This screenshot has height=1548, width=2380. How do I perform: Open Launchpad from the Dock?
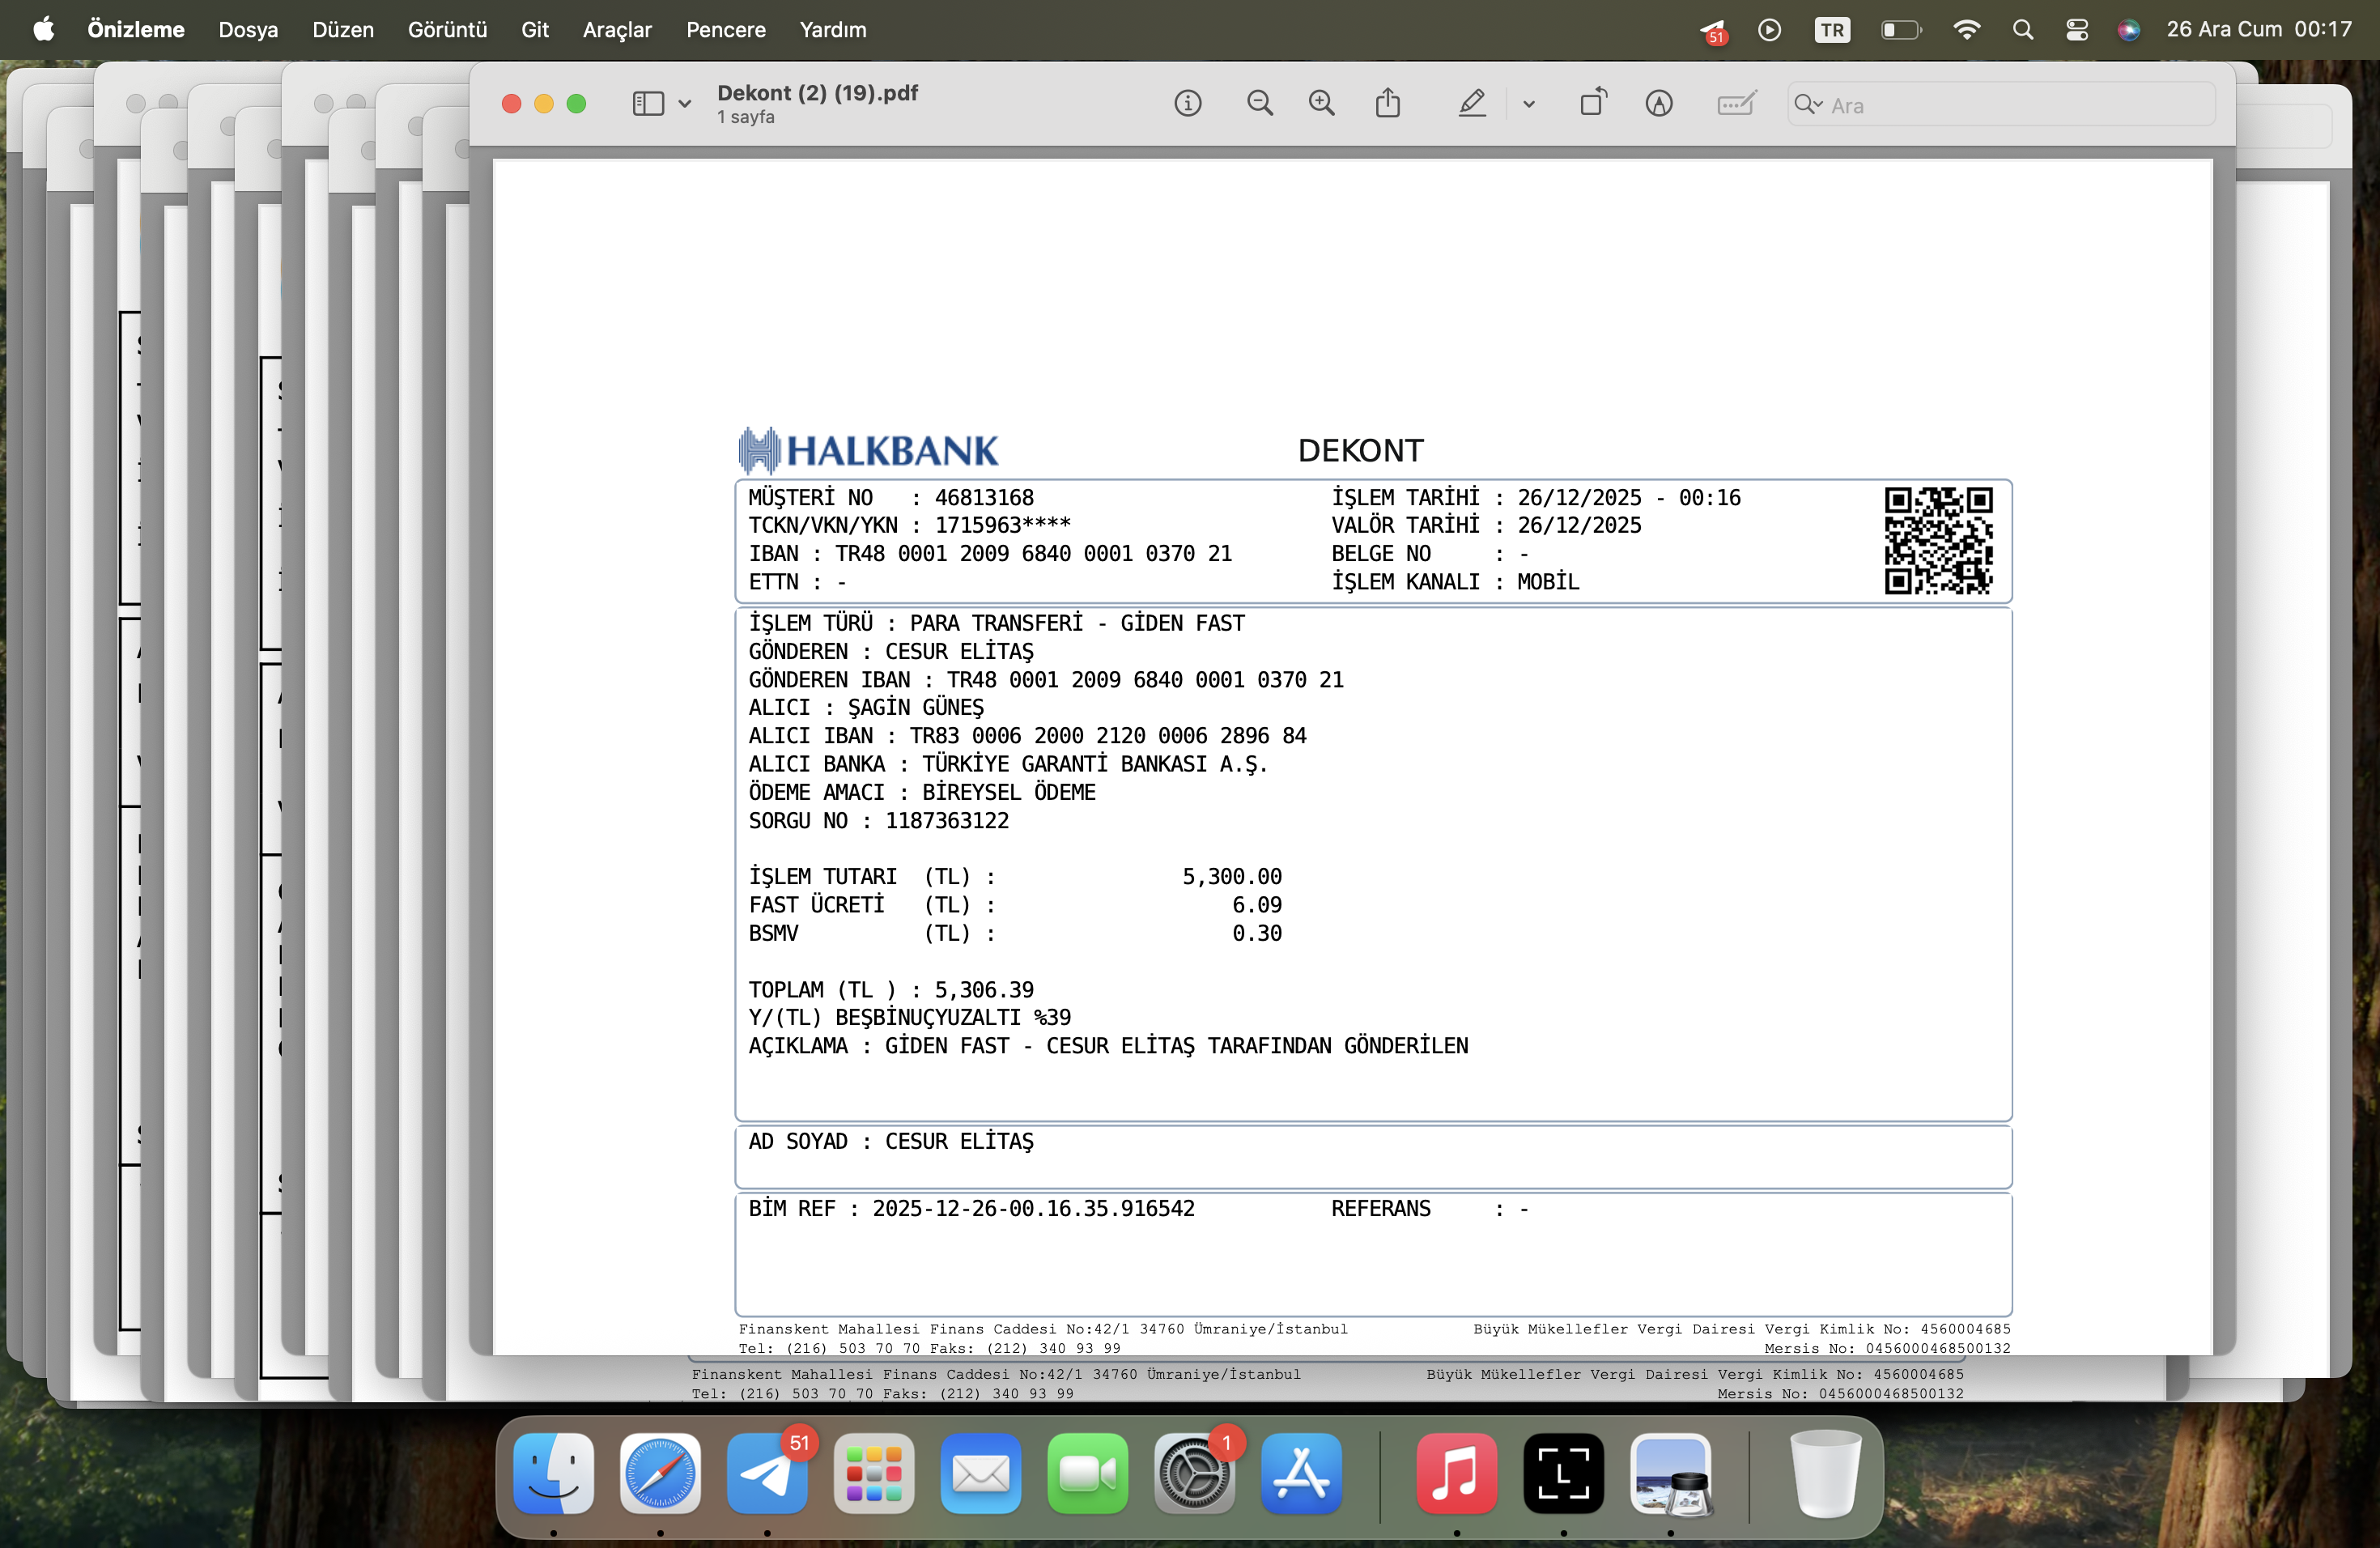click(874, 1473)
